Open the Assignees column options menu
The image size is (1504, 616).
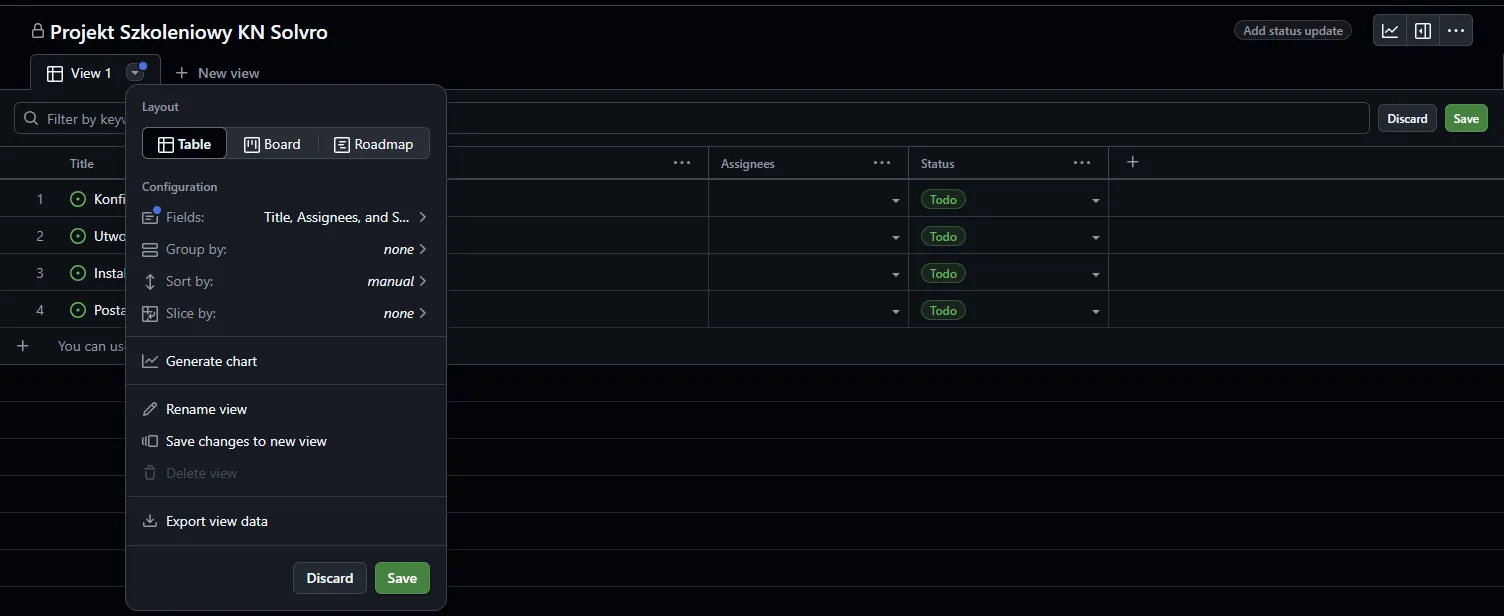881,163
